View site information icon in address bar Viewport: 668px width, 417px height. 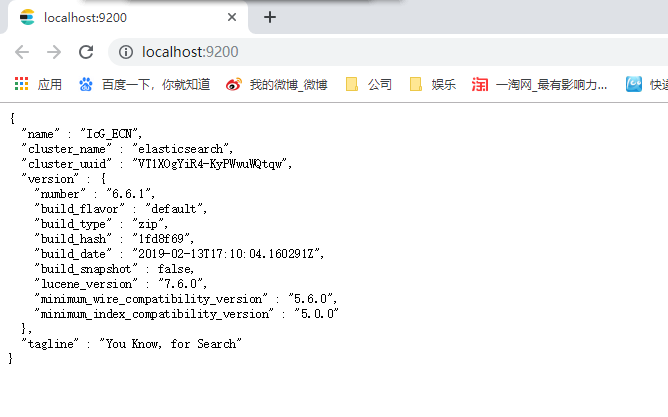click(126, 52)
